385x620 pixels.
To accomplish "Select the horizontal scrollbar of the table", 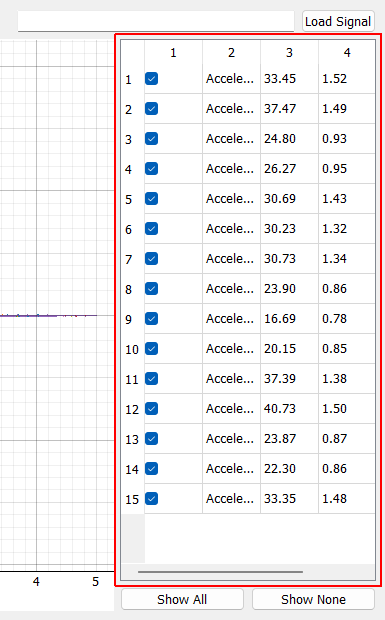I will pyautogui.click(x=221, y=572).
